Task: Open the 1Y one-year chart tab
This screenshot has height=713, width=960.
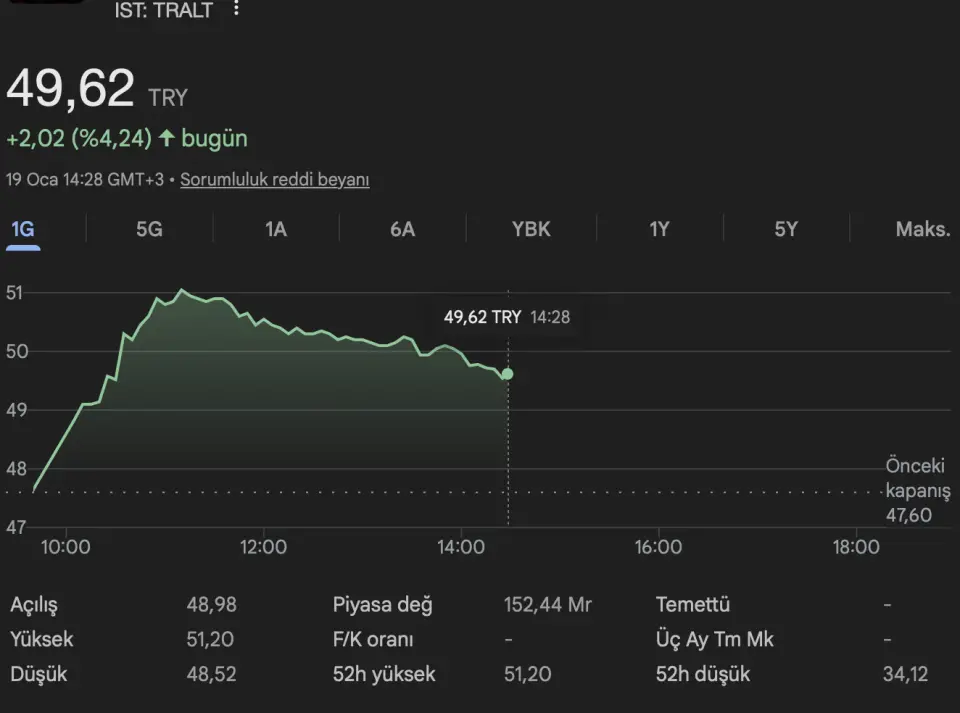Action: pyautogui.click(x=659, y=229)
